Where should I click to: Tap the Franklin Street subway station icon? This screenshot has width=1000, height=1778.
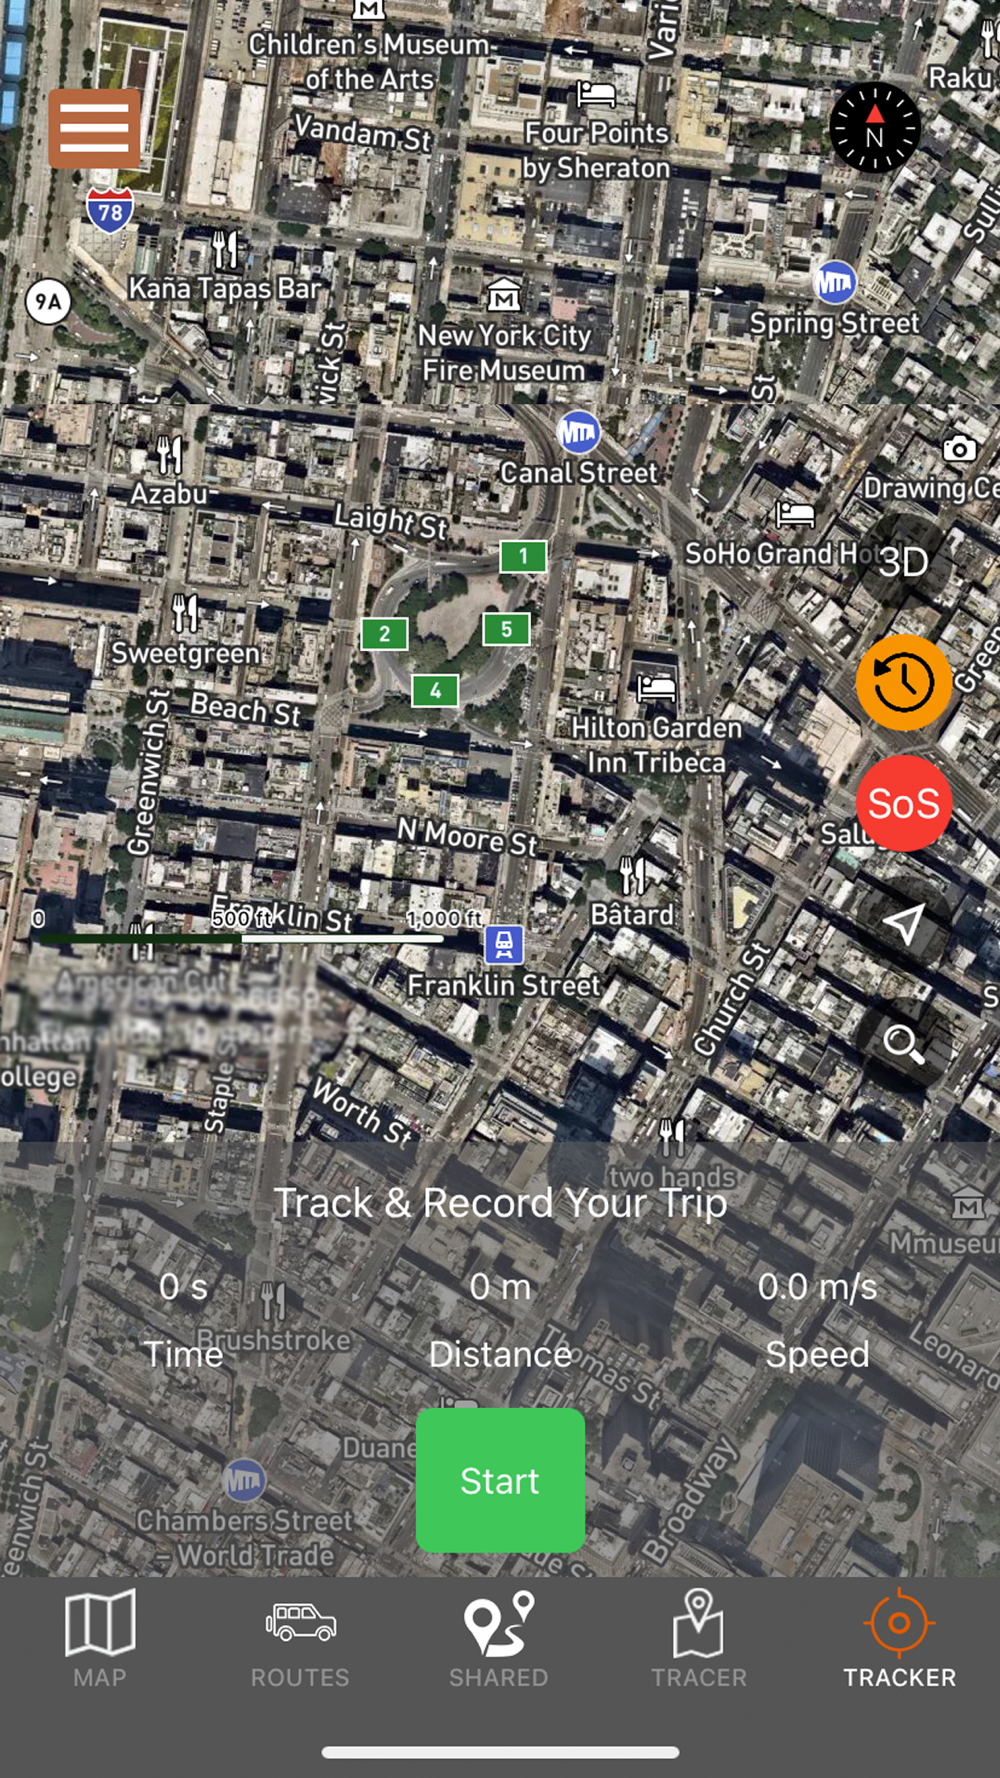tap(504, 944)
